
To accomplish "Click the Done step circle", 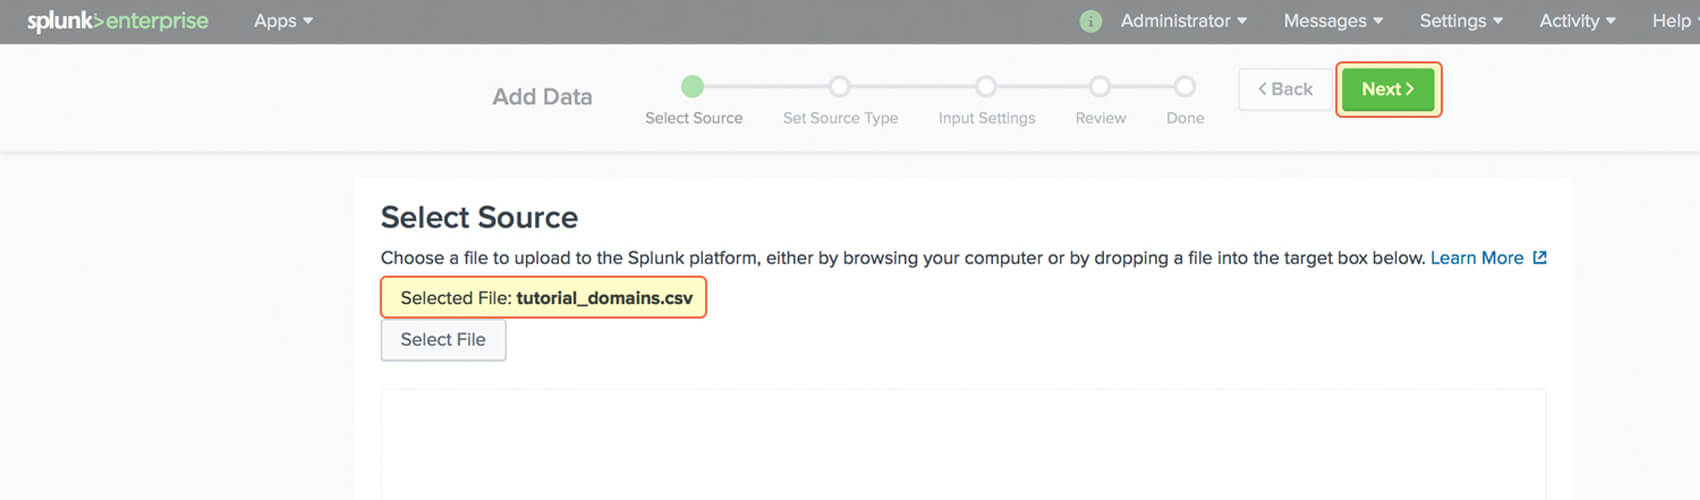I will pos(1185,87).
